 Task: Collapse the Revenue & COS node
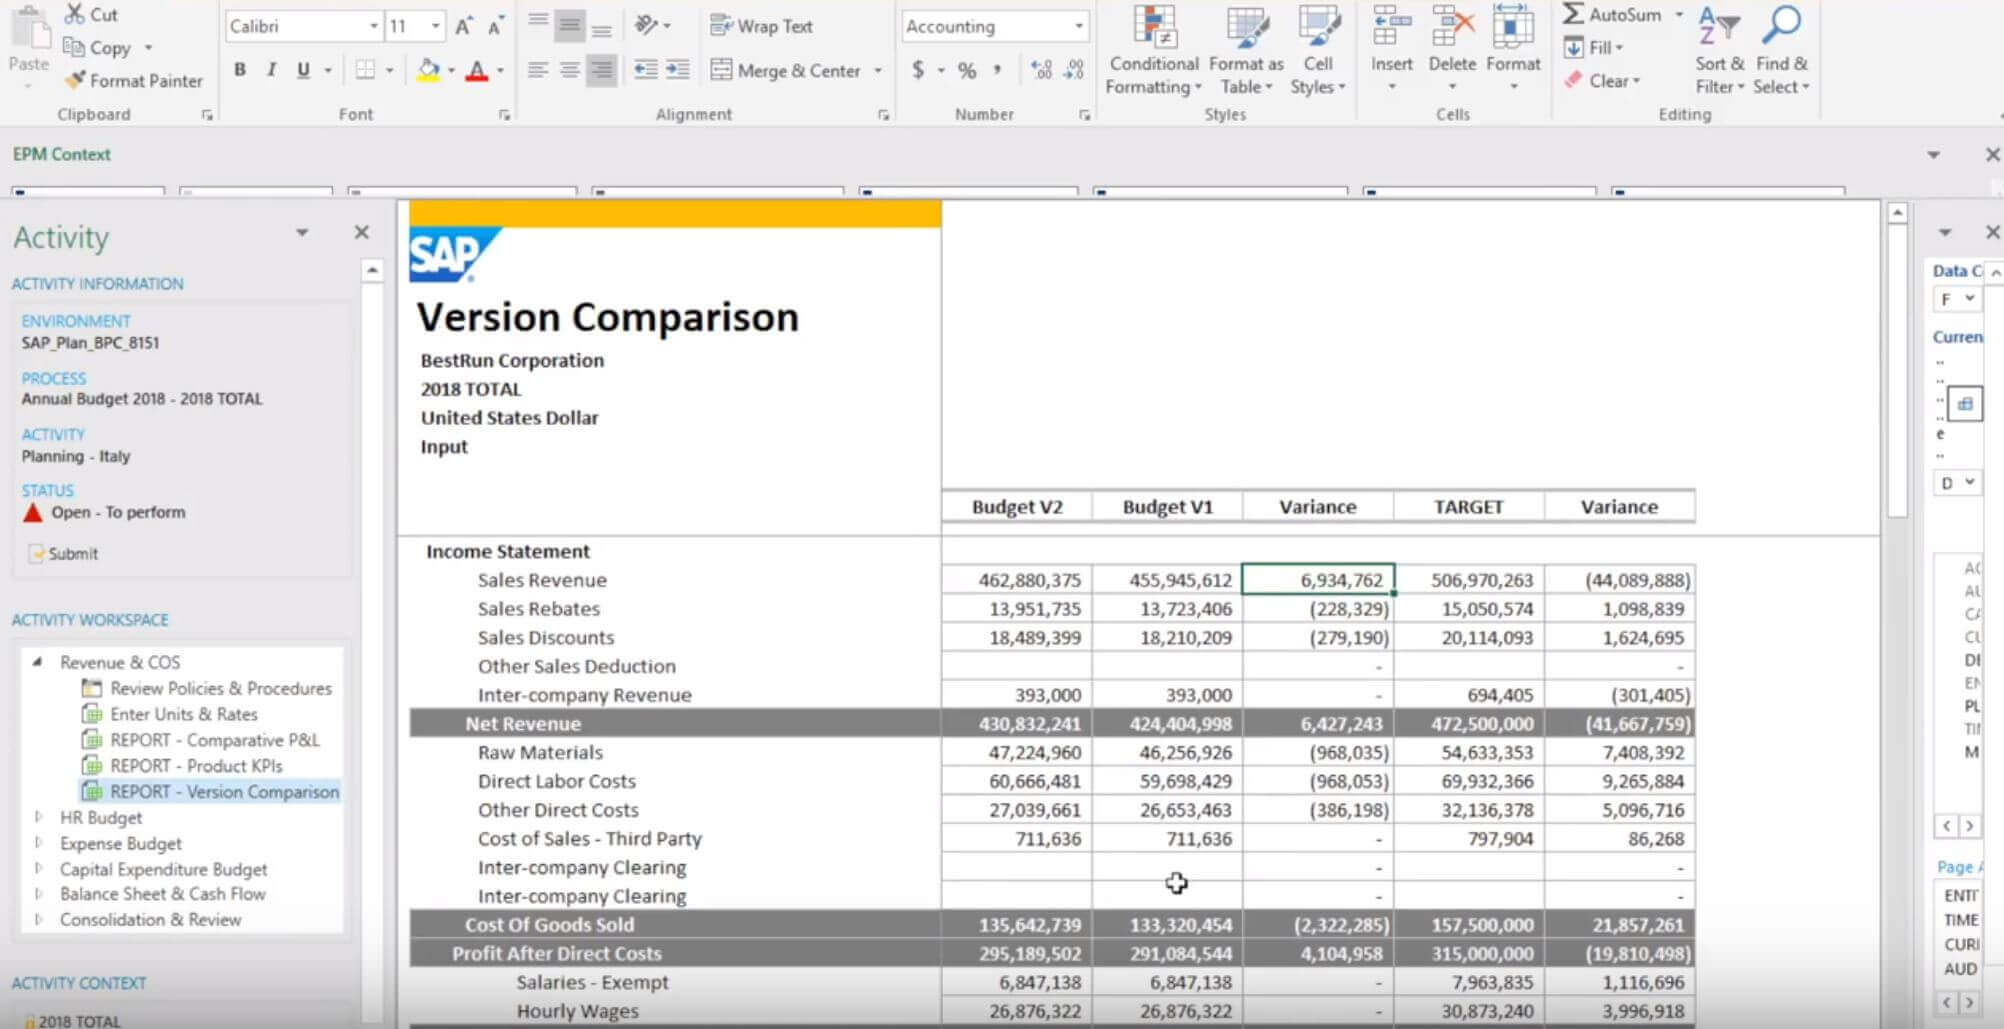coord(37,661)
